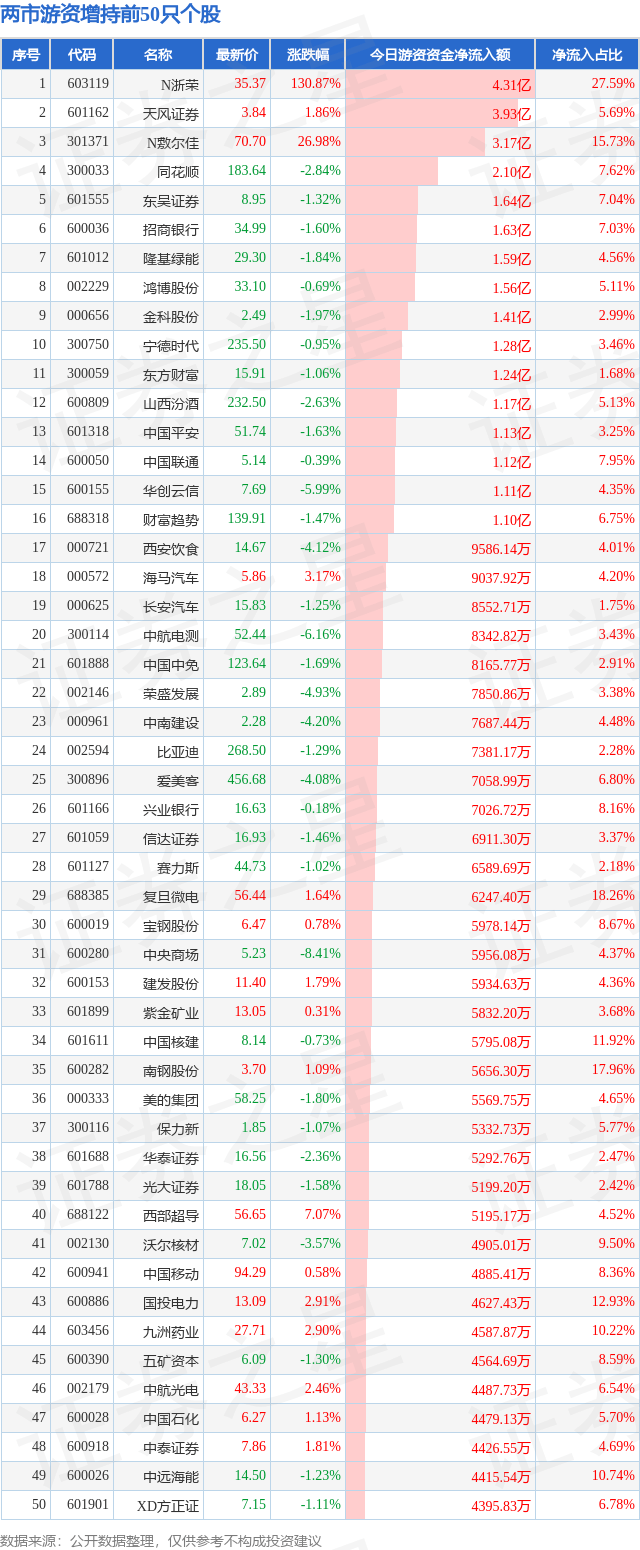Select the title 两市游资增持前50只个股
Screen dimensions: 640x1550
111,15
